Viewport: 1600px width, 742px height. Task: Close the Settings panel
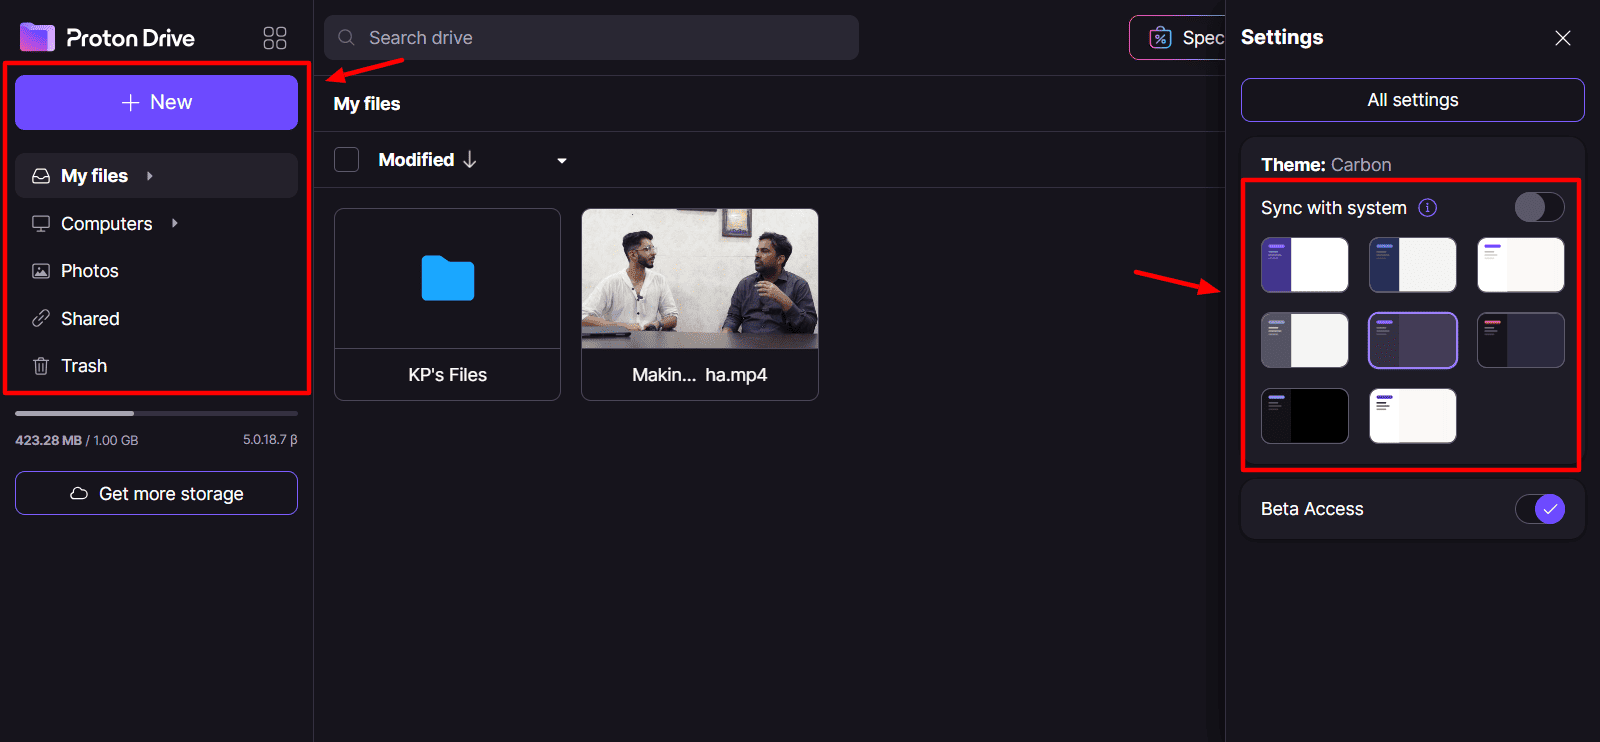(1562, 38)
